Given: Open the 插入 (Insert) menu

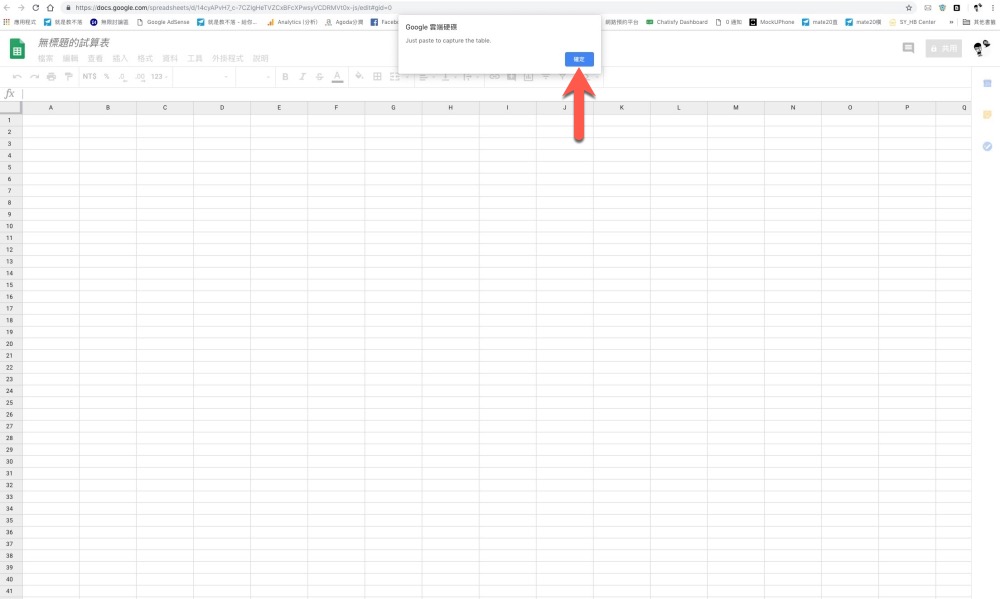Looking at the screenshot, I should [120, 59].
